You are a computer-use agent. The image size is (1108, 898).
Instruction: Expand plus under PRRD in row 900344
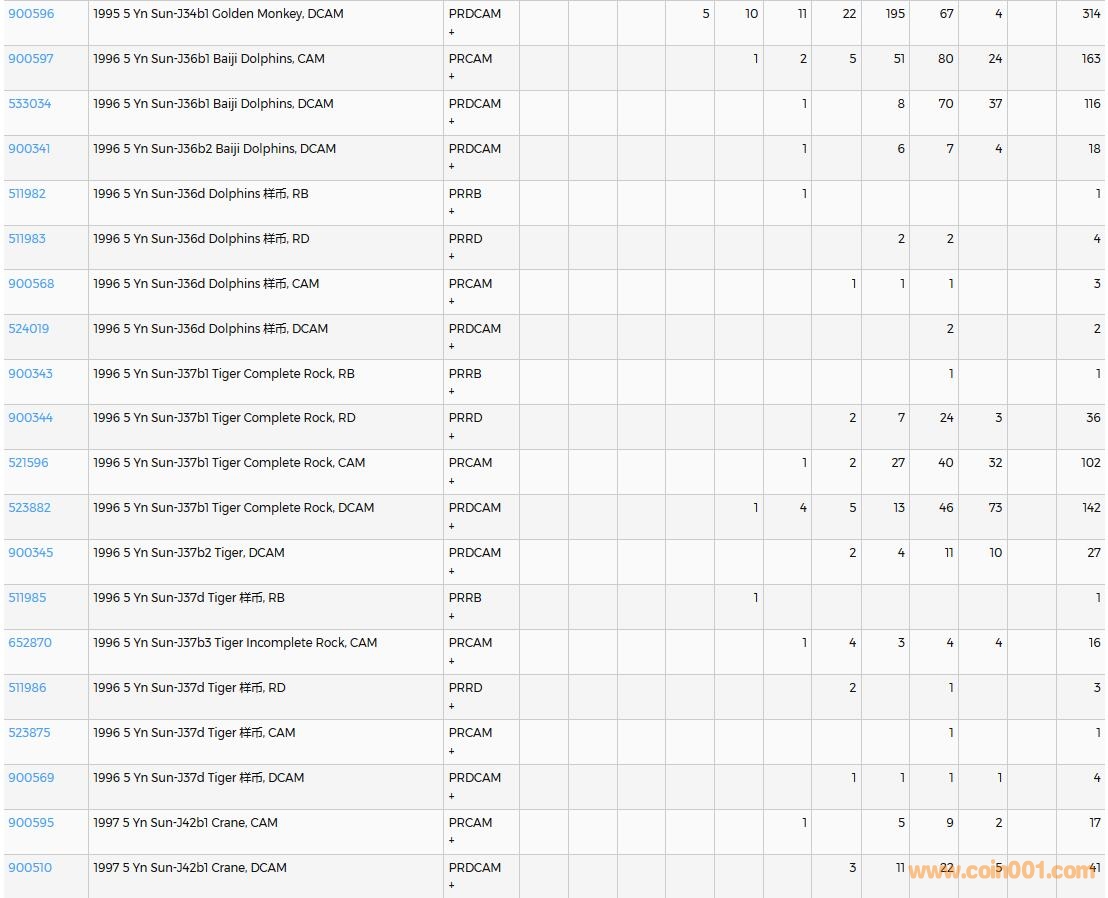pos(452,436)
